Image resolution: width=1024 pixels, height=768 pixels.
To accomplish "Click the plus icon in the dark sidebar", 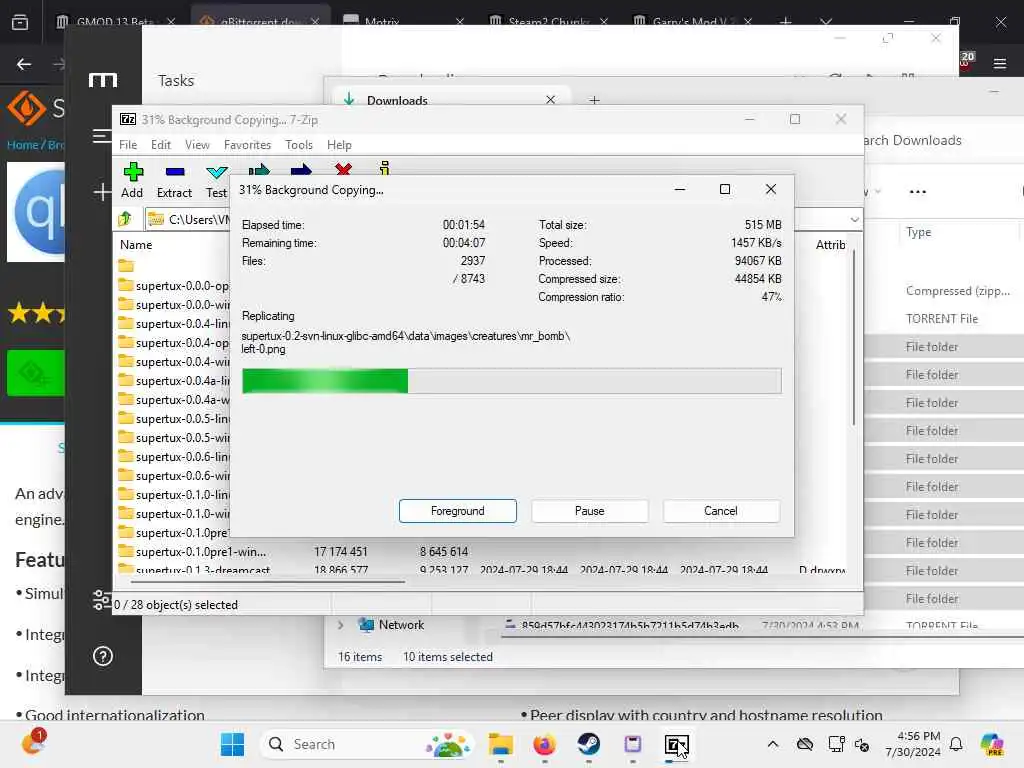I will click(102, 192).
